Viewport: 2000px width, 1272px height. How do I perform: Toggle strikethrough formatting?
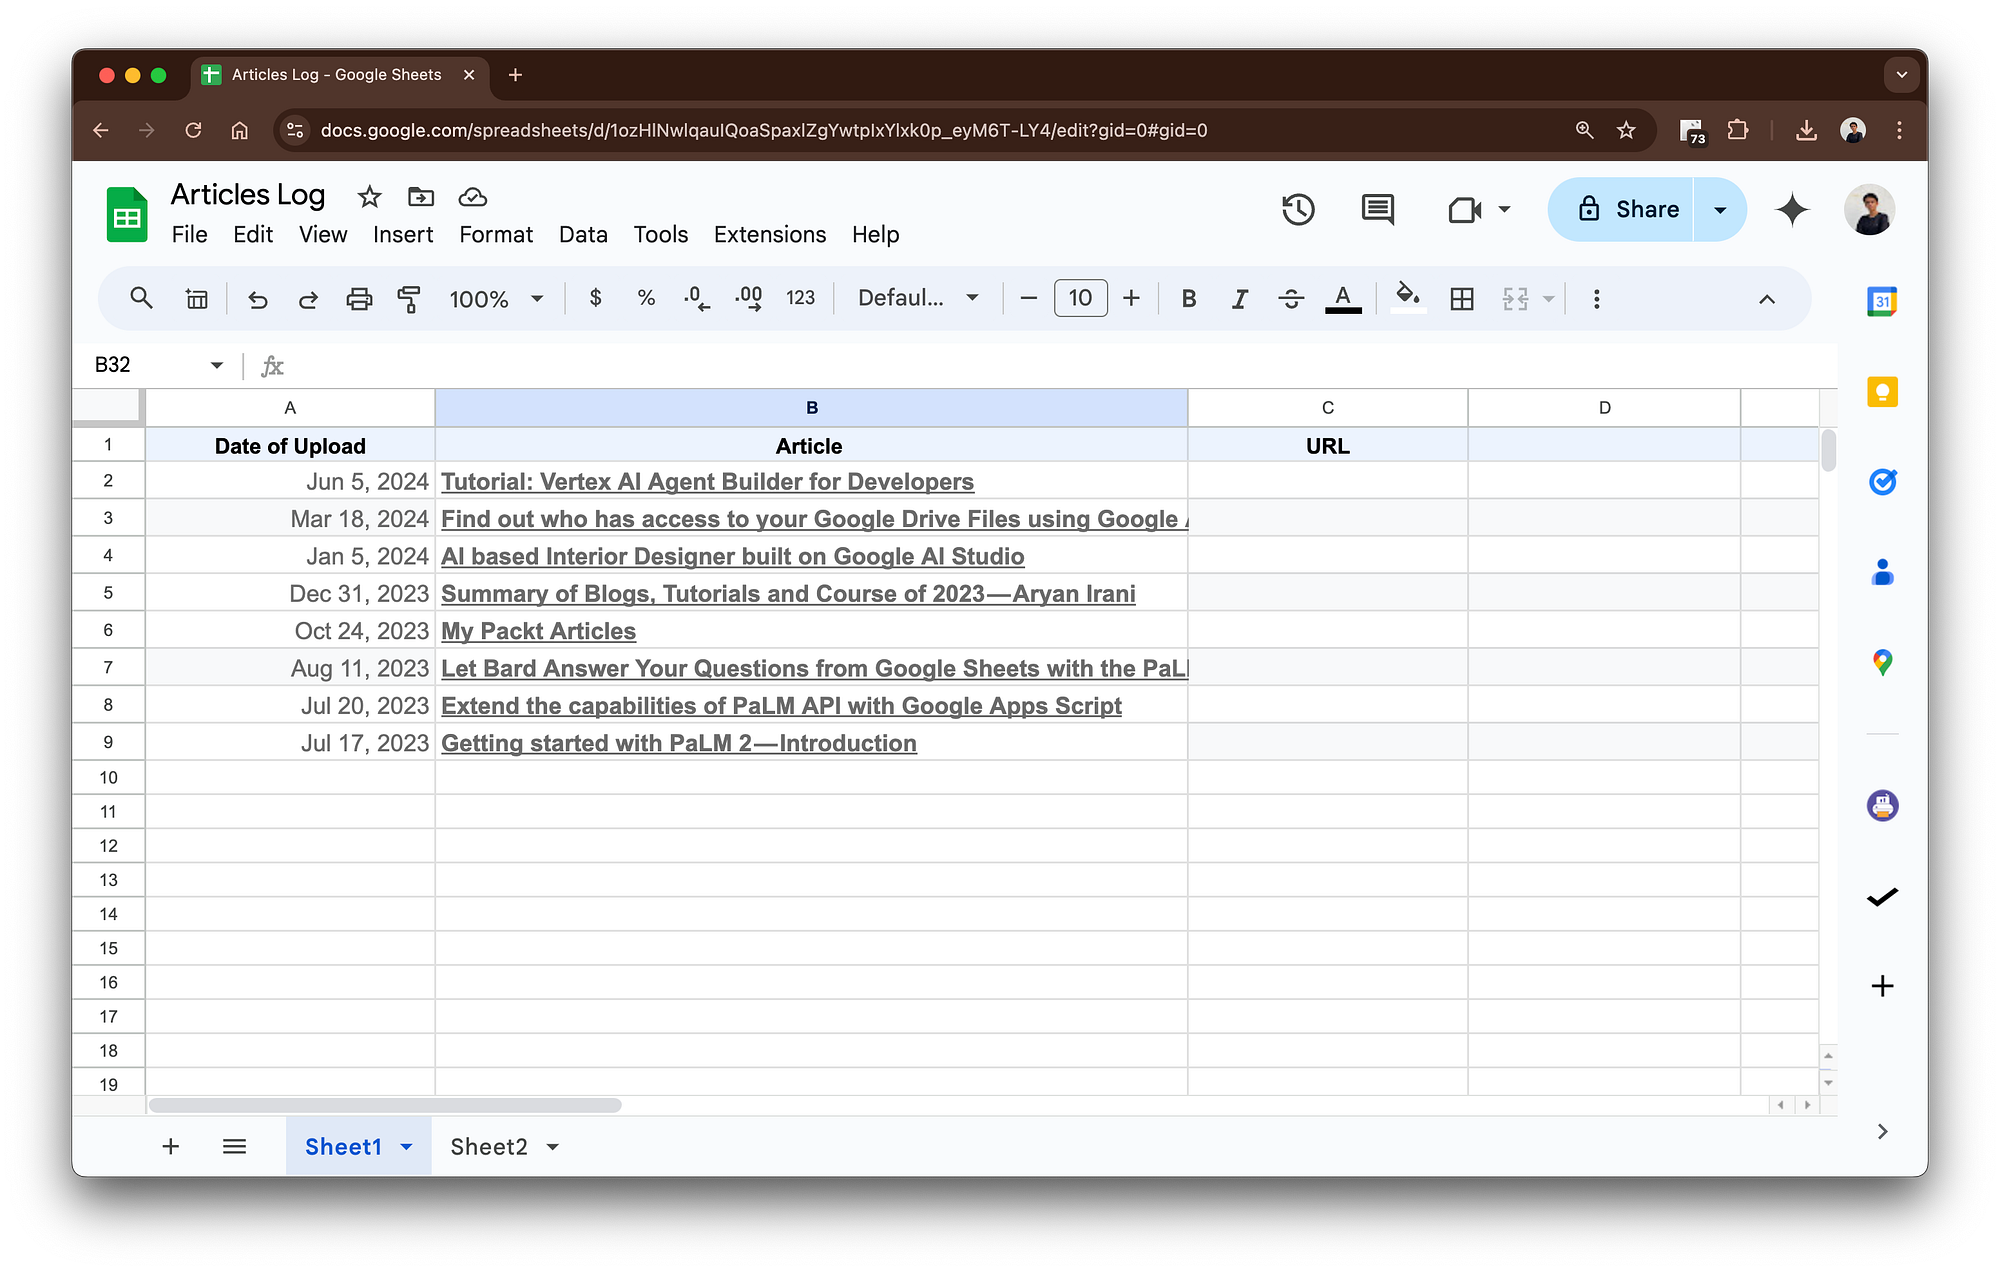[1291, 298]
